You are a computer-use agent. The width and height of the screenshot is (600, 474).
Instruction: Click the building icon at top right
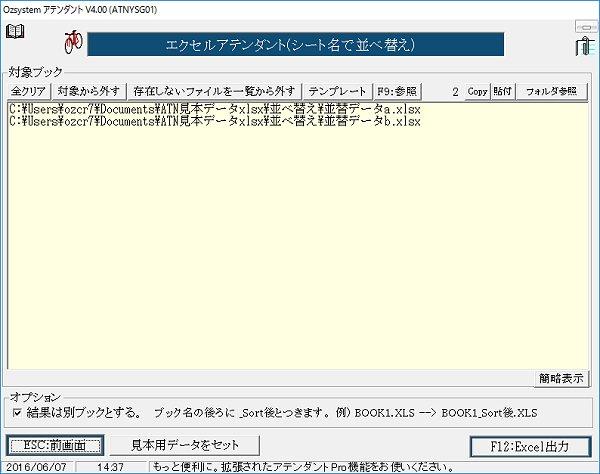tap(586, 46)
